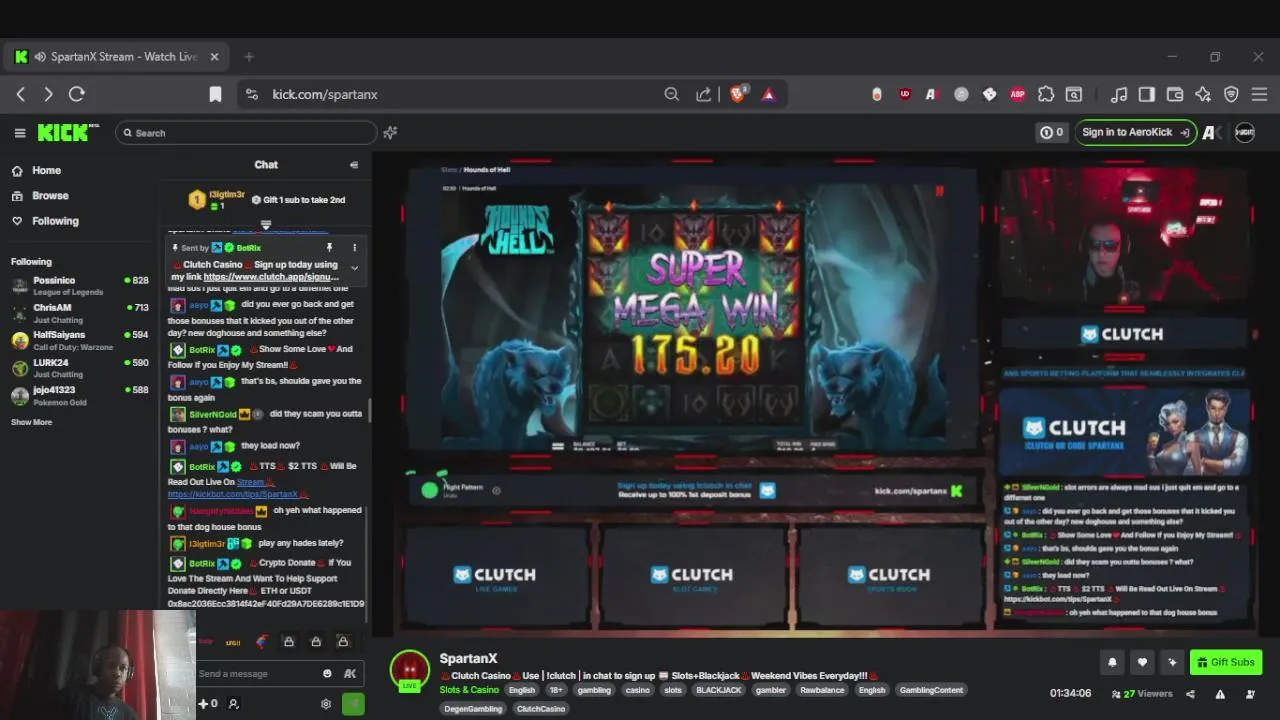Image resolution: width=1280 pixels, height=720 pixels.
Task: Open Brave Leo AI sparkle icon
Action: click(1203, 94)
